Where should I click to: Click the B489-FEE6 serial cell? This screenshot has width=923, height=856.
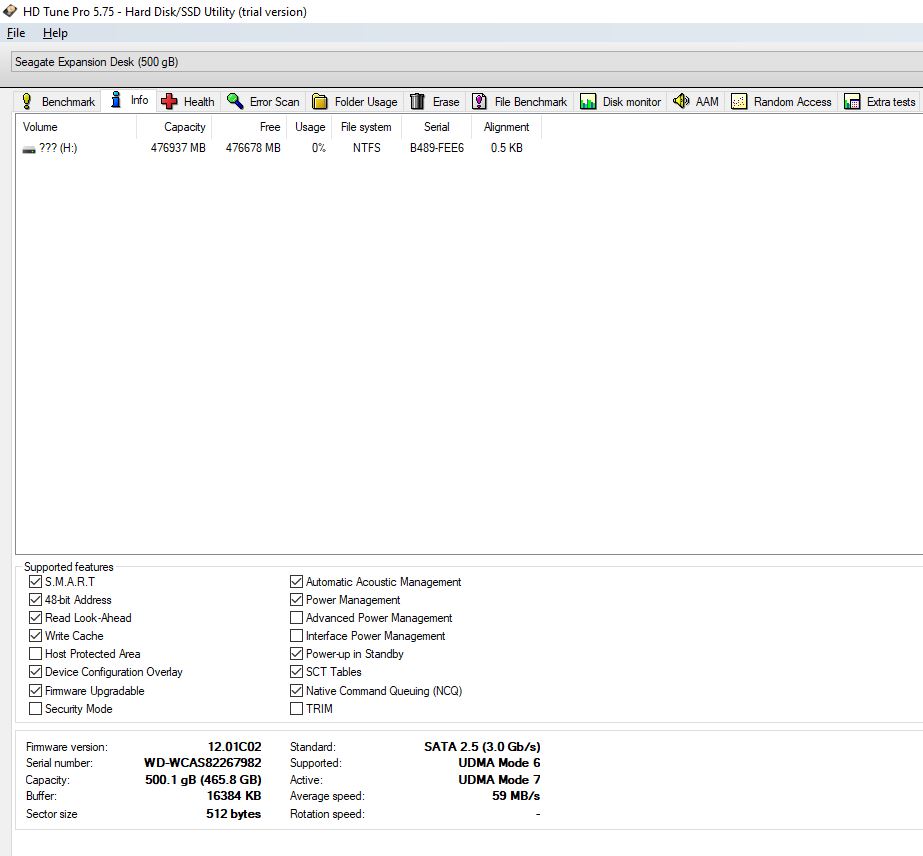coord(437,148)
